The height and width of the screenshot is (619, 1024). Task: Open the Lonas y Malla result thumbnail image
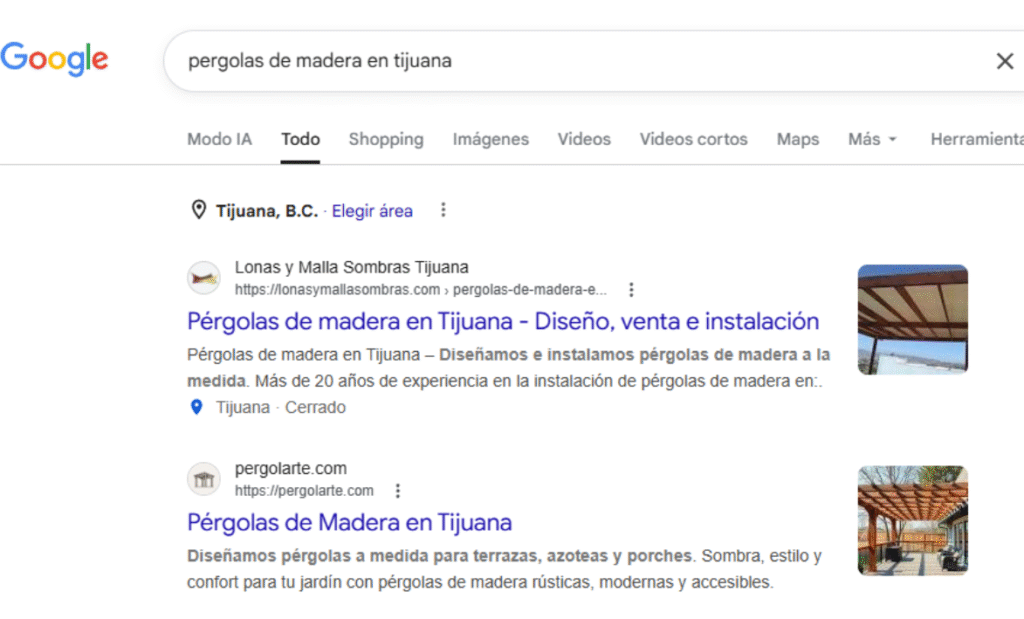(x=912, y=319)
